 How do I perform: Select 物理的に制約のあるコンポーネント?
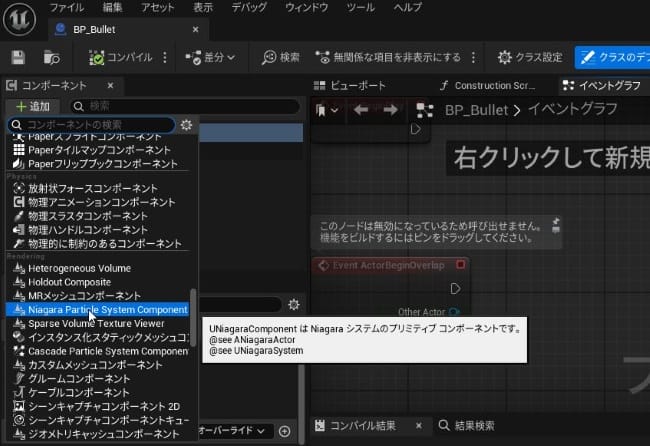click(98, 243)
